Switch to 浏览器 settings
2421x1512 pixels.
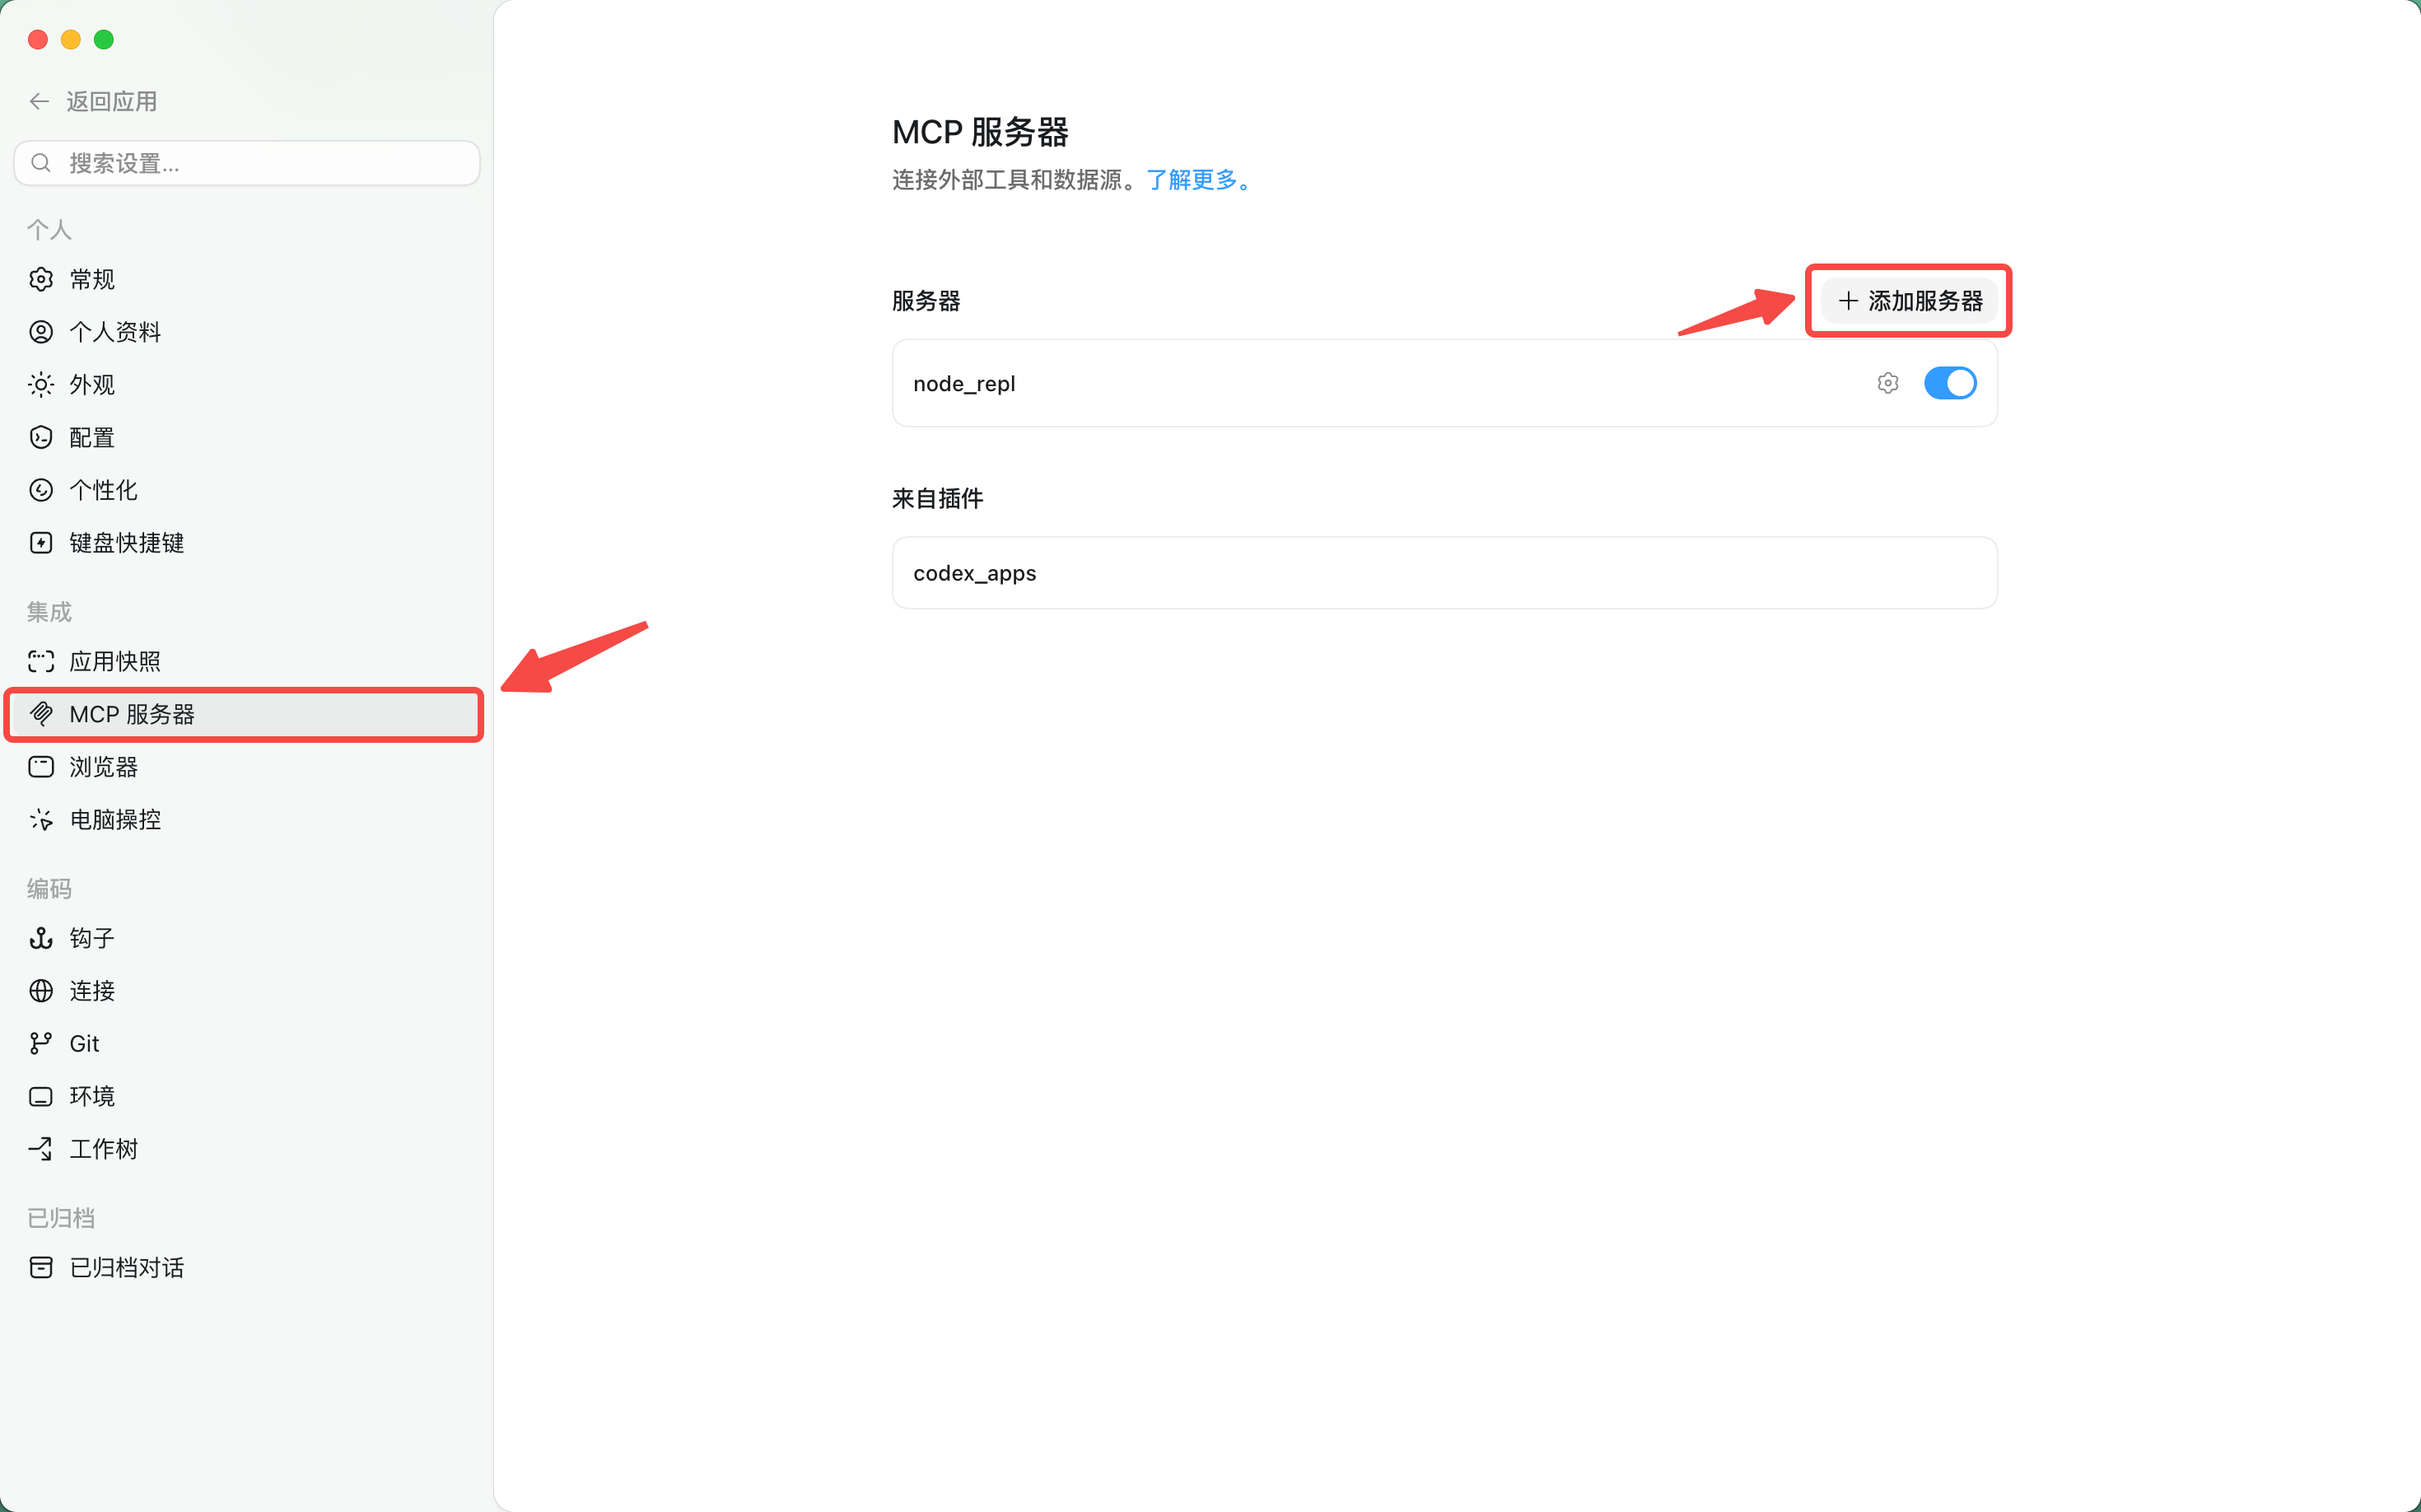tap(245, 767)
